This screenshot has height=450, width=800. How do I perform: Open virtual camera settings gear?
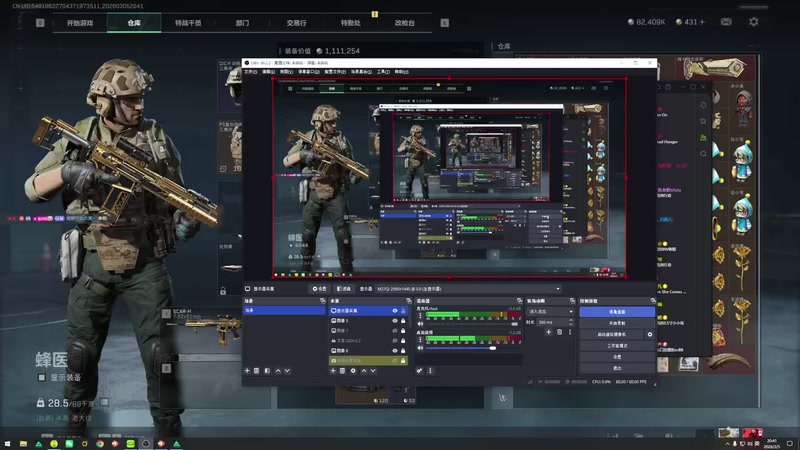649,335
